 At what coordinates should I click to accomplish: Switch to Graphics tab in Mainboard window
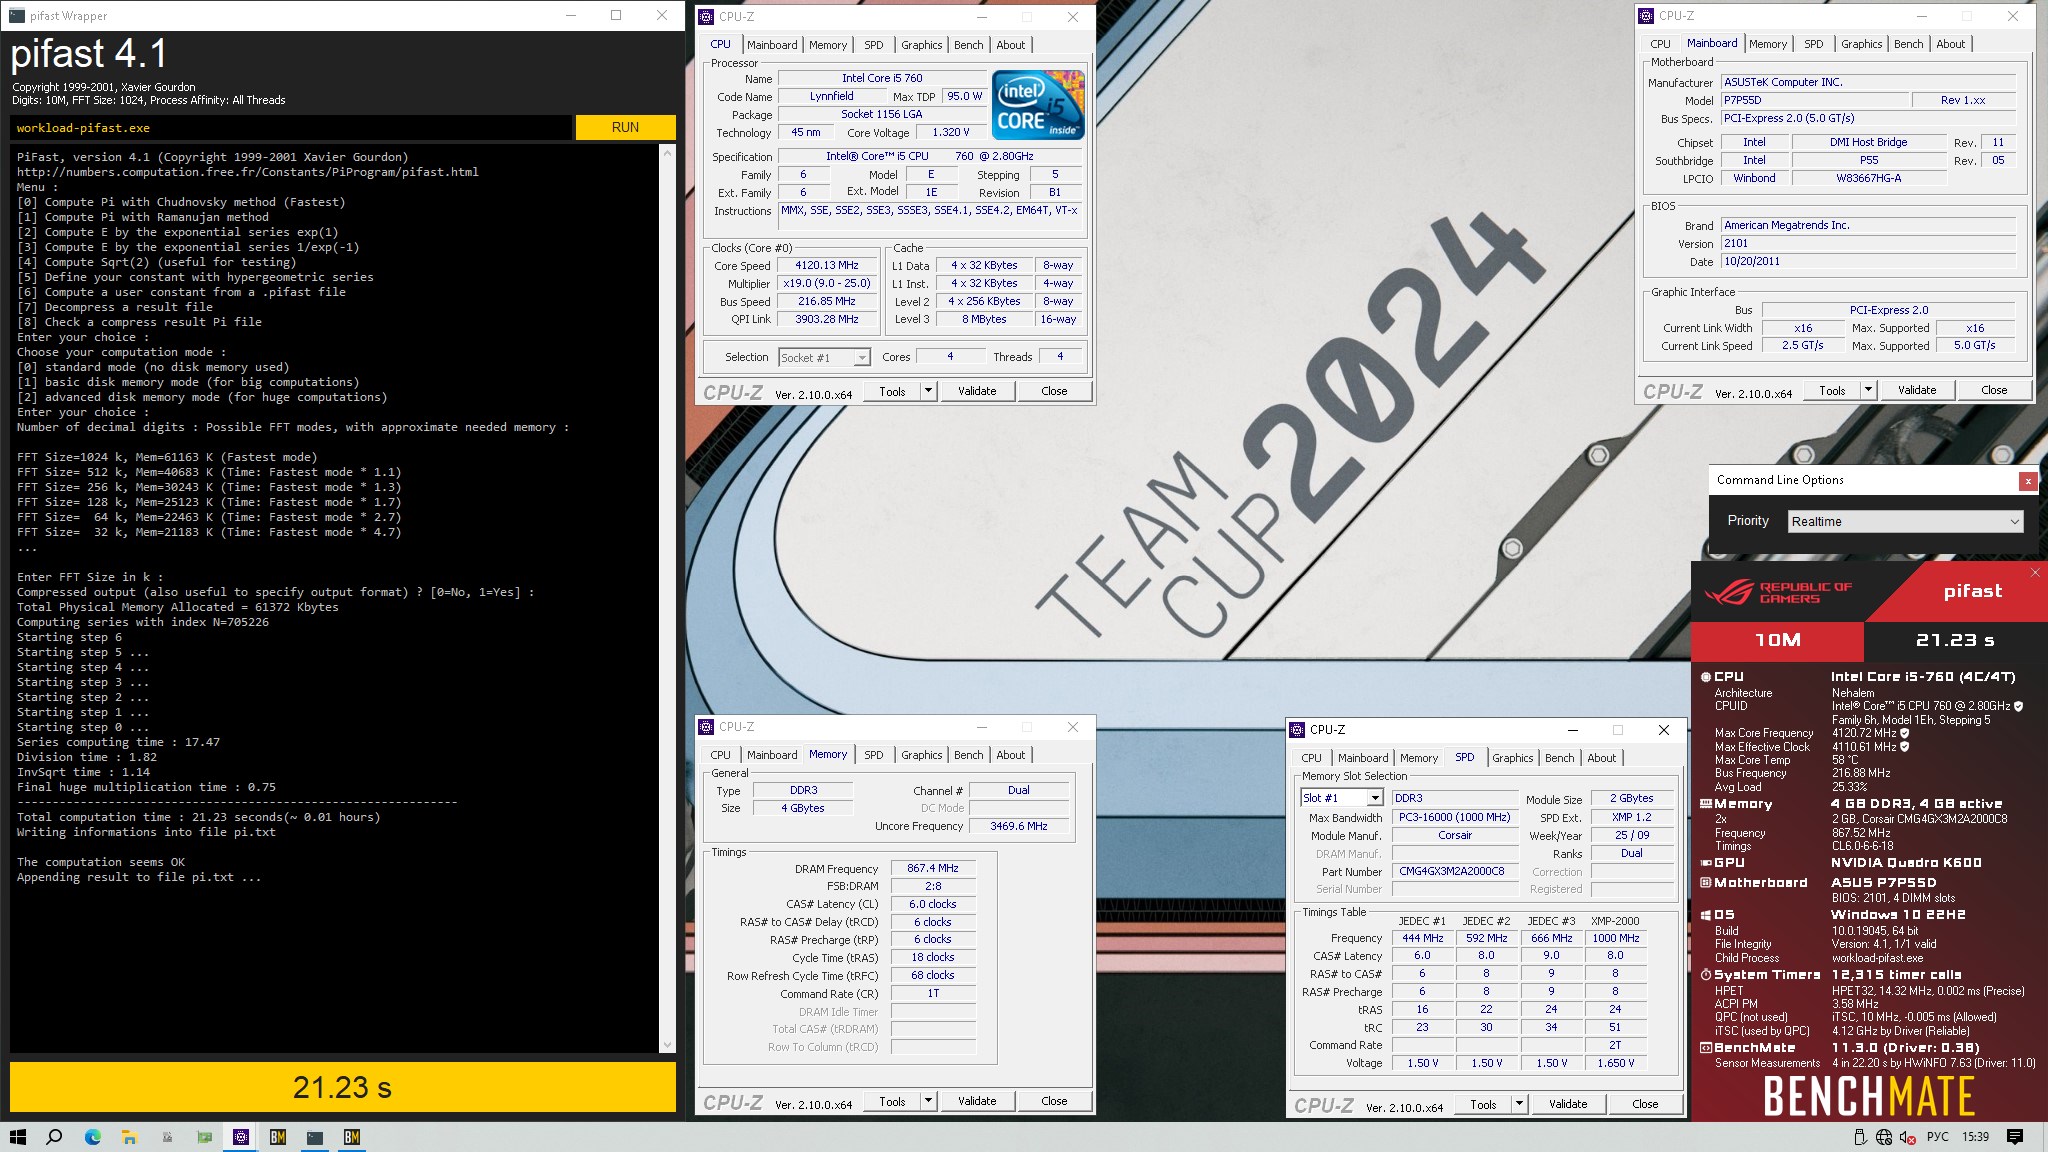[1861, 44]
